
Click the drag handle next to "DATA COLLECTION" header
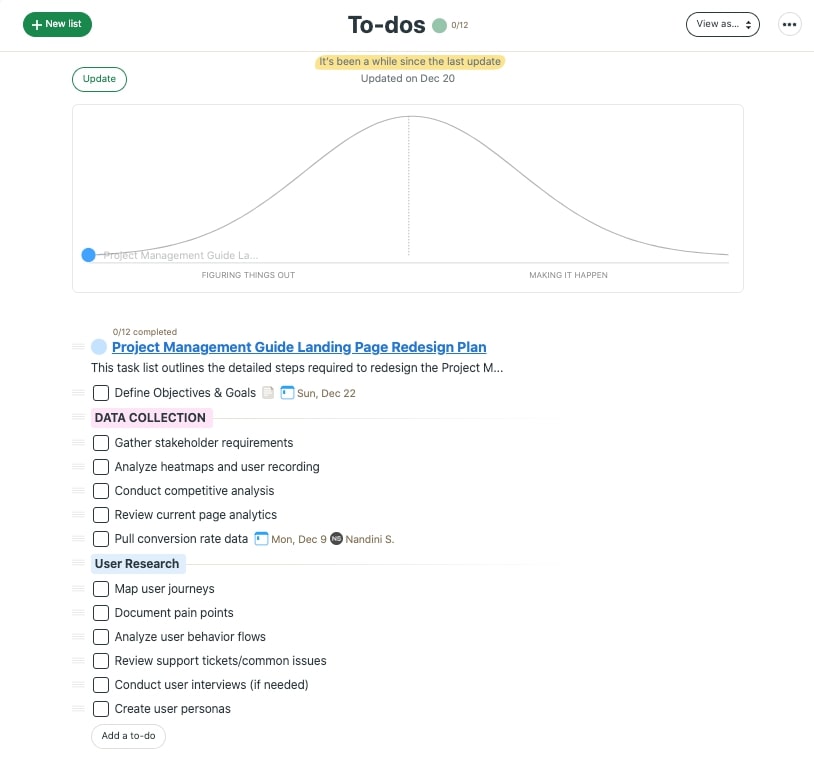(79, 417)
